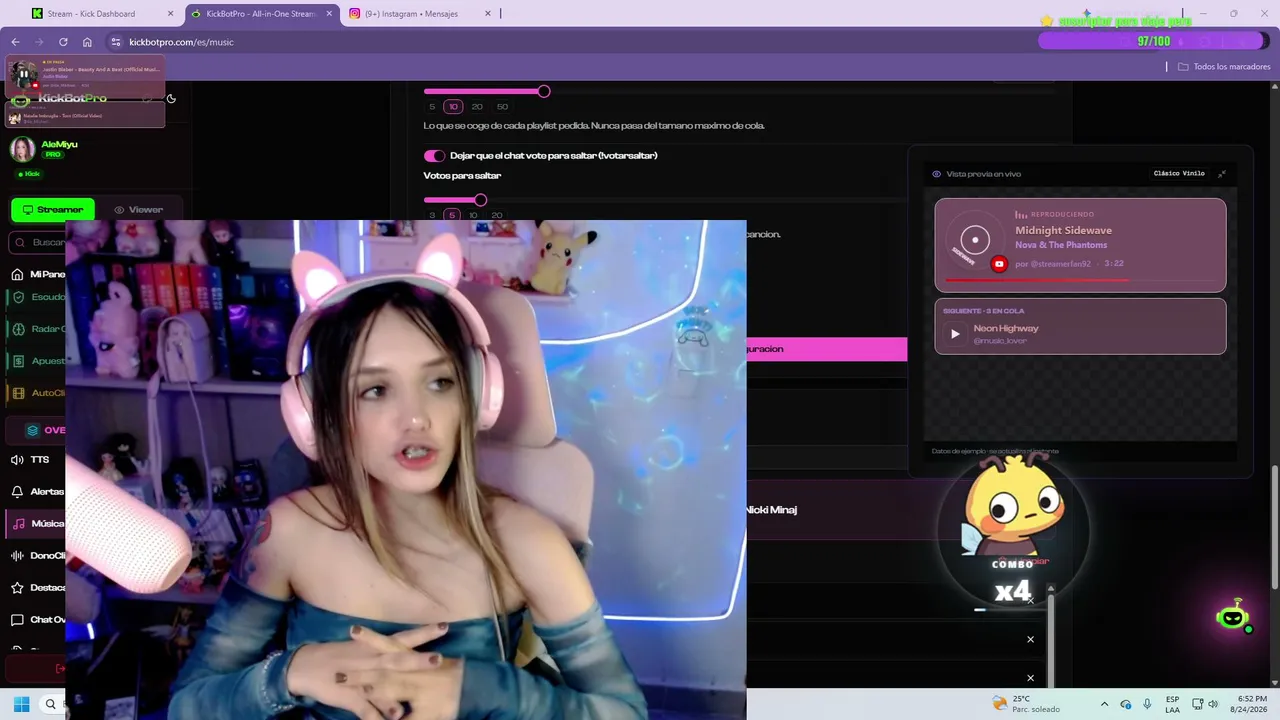The height and width of the screenshot is (720, 1280).
Task: Click the KickBotPro logo
Action: coord(60,99)
